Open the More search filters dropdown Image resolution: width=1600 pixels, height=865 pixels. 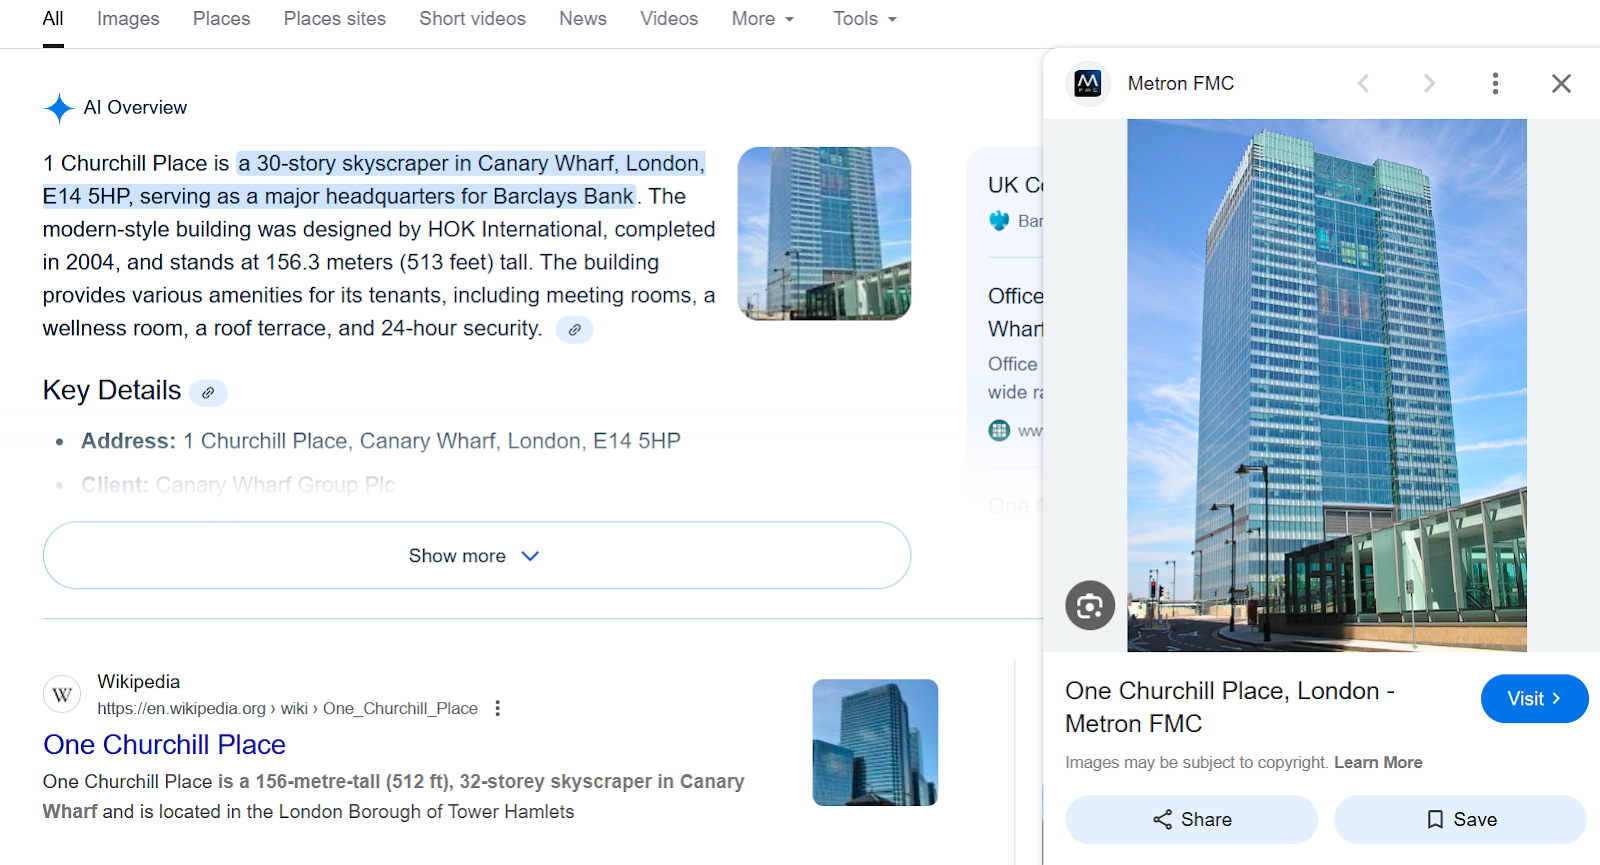pyautogui.click(x=763, y=19)
